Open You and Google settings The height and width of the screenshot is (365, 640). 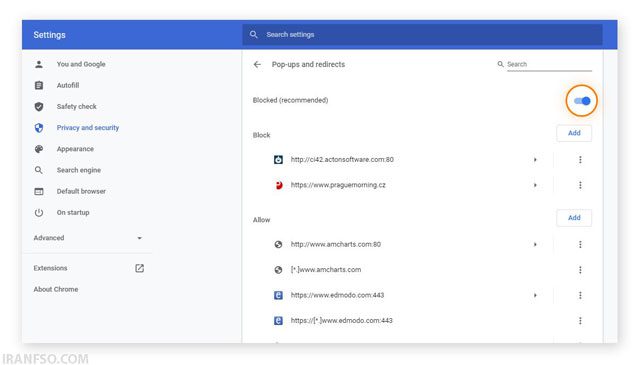[x=81, y=64]
